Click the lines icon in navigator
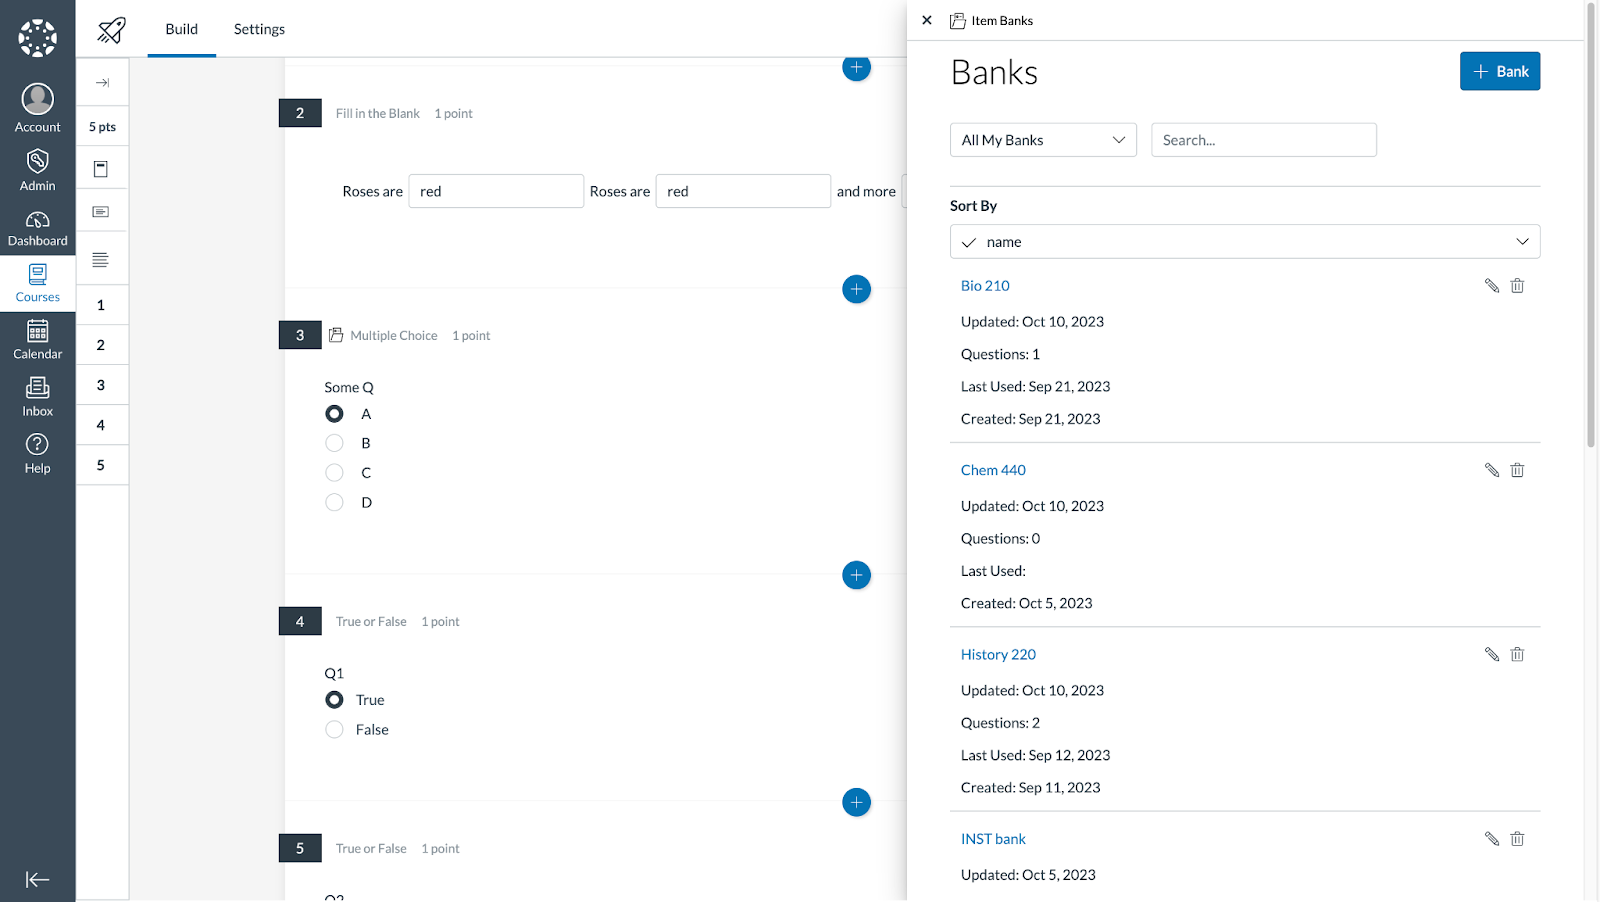The image size is (1600, 902). point(101,260)
